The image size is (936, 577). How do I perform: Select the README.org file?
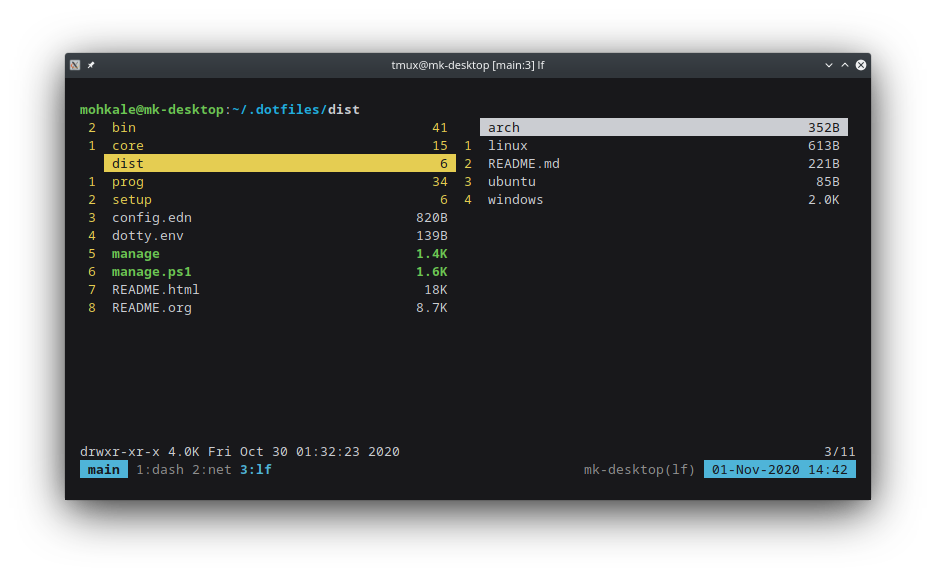(151, 308)
